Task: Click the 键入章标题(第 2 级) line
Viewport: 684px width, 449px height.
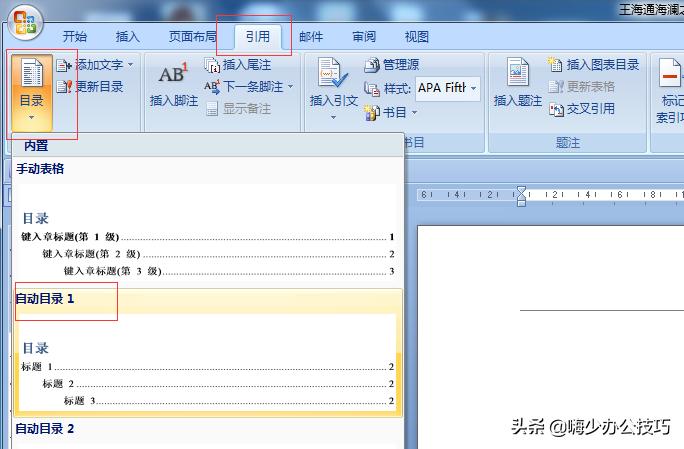Action: click(218, 254)
